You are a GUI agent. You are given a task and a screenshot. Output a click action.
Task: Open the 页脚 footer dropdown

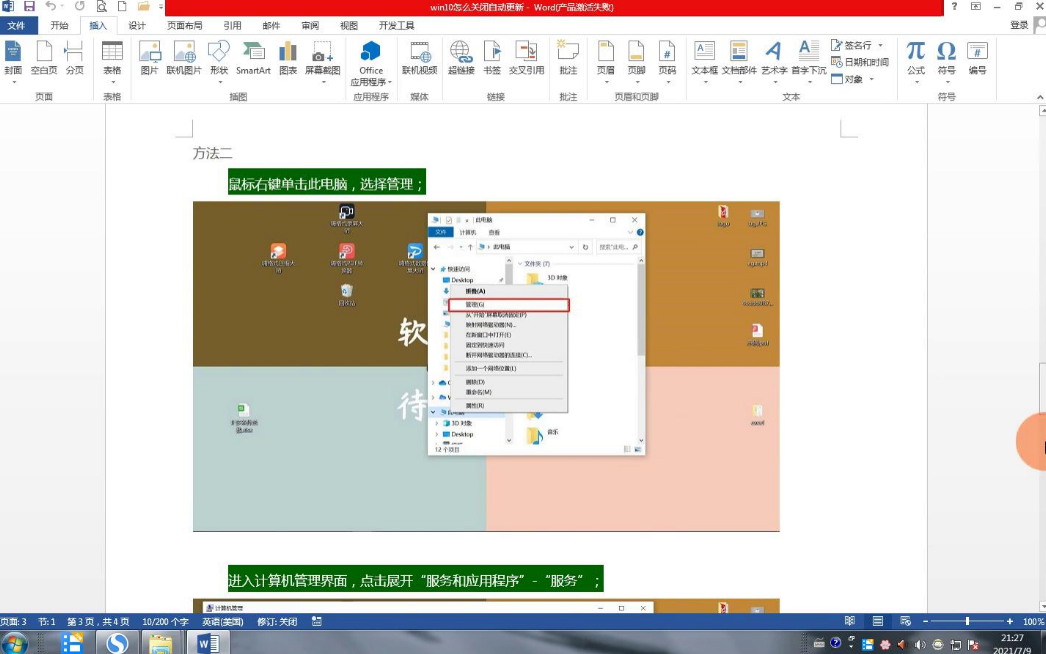pyautogui.click(x=636, y=61)
